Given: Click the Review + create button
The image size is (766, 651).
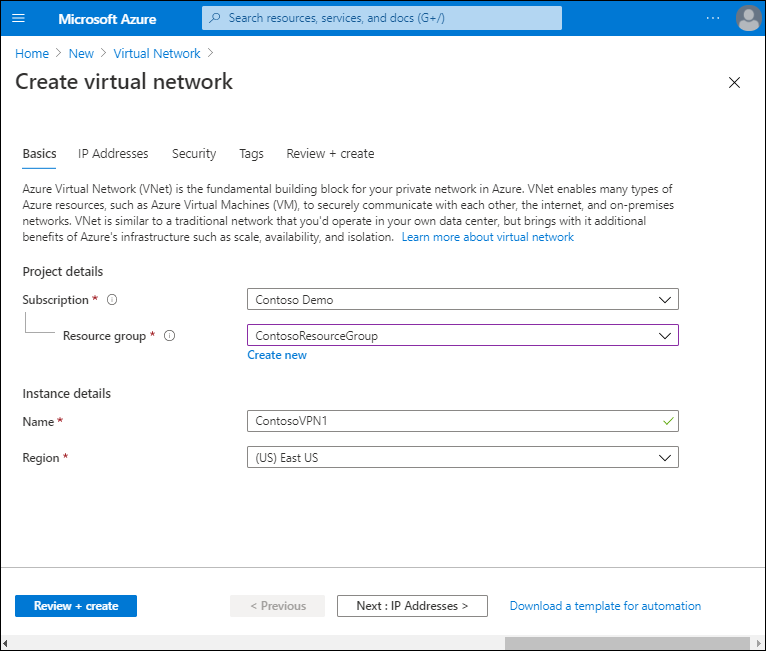Looking at the screenshot, I should coord(76,606).
